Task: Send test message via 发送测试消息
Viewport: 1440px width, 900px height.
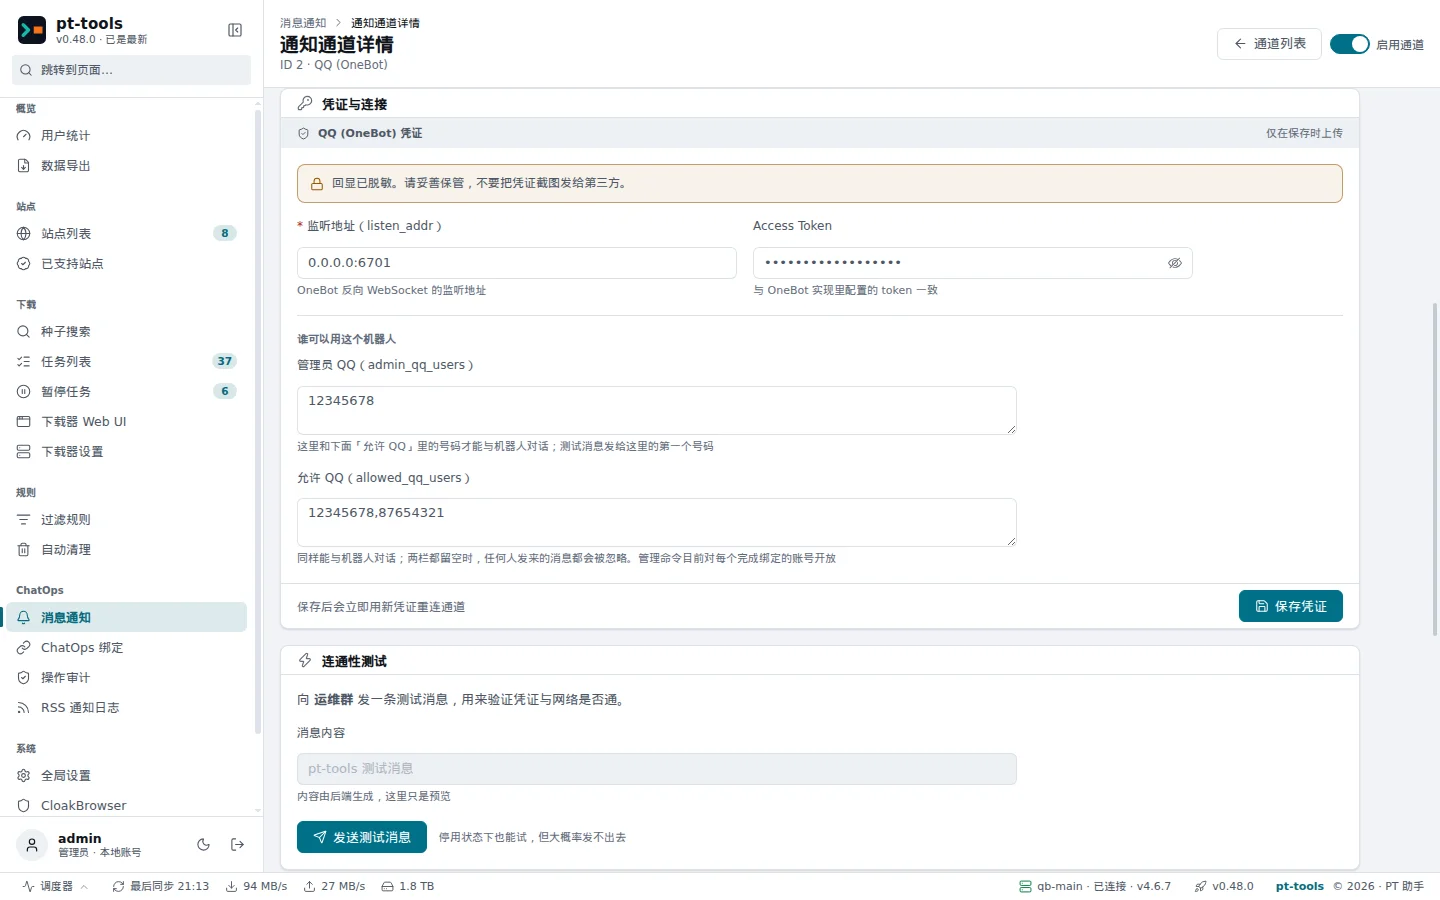Action: [x=362, y=837]
